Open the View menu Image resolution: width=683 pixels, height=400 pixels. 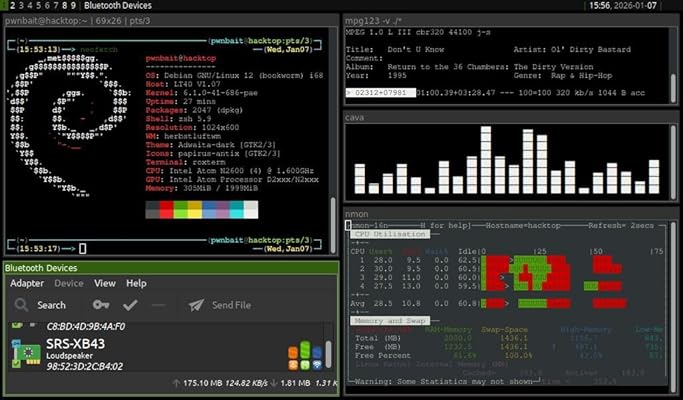(x=107, y=283)
